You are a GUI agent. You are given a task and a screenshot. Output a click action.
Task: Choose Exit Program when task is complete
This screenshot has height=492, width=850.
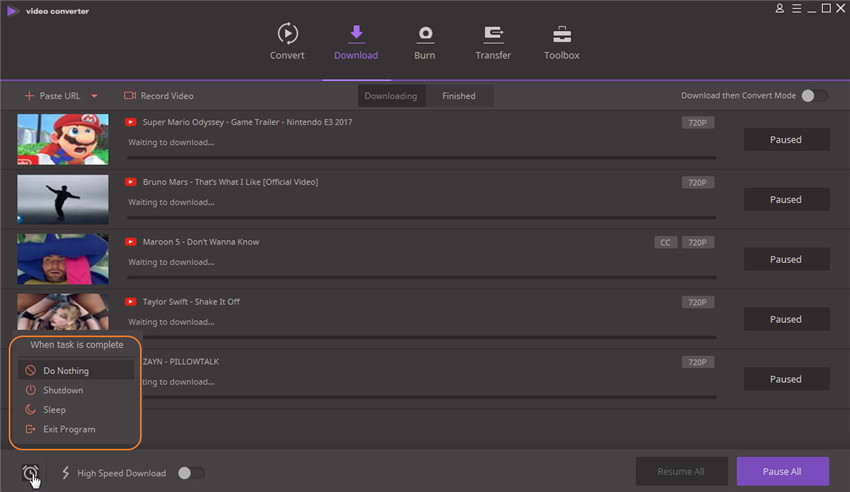pyautogui.click(x=76, y=429)
